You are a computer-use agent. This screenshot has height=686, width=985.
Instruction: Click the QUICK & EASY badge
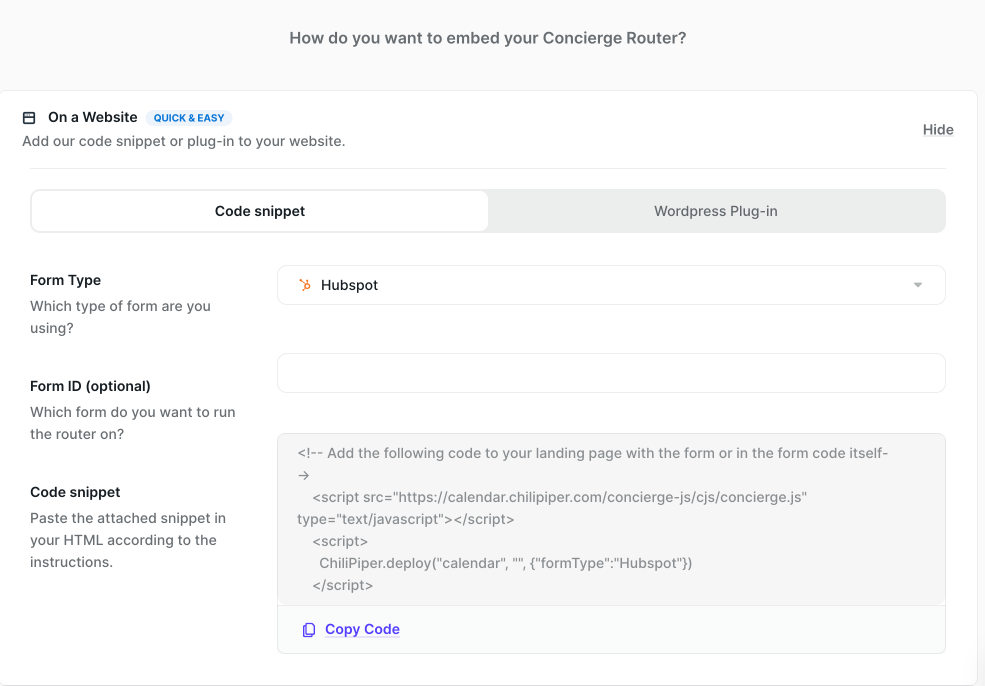pyautogui.click(x=189, y=118)
